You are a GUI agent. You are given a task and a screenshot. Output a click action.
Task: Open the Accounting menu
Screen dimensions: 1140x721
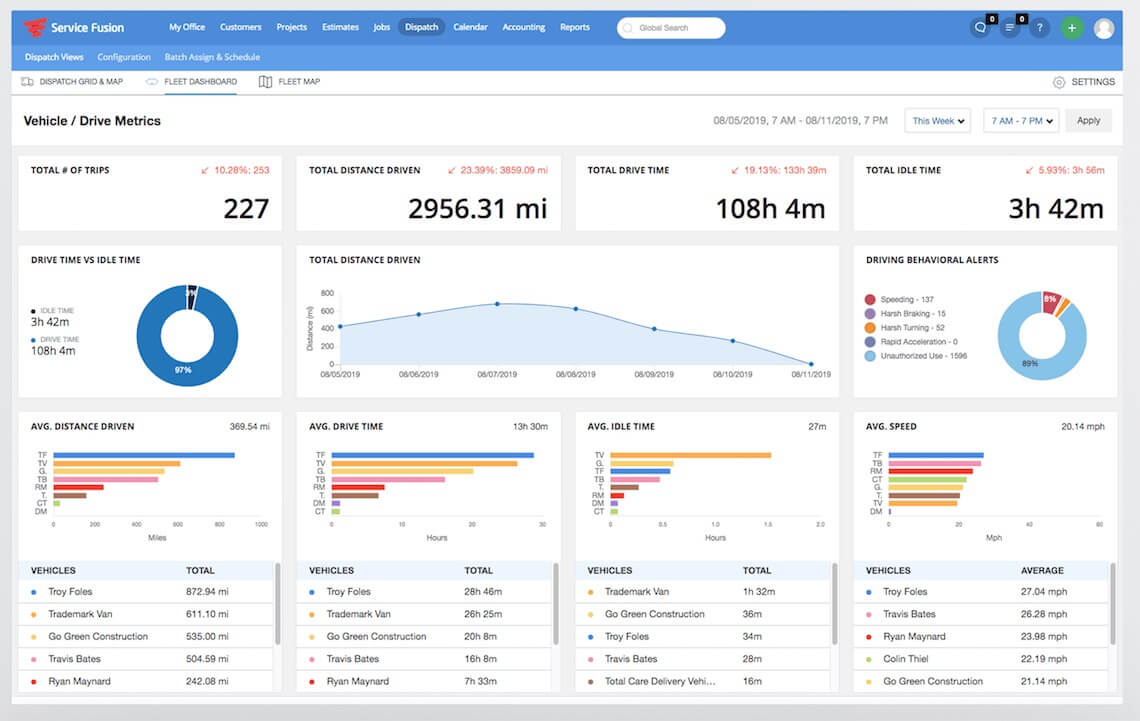(x=523, y=27)
